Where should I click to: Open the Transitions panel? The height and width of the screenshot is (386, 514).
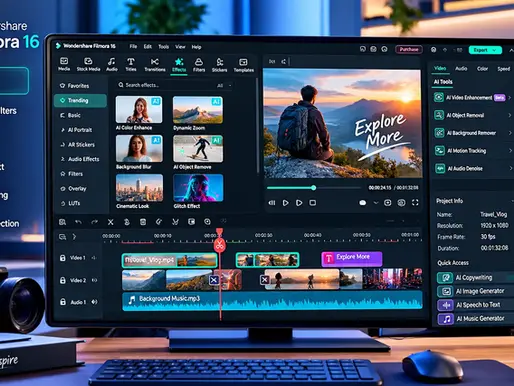[x=155, y=64]
